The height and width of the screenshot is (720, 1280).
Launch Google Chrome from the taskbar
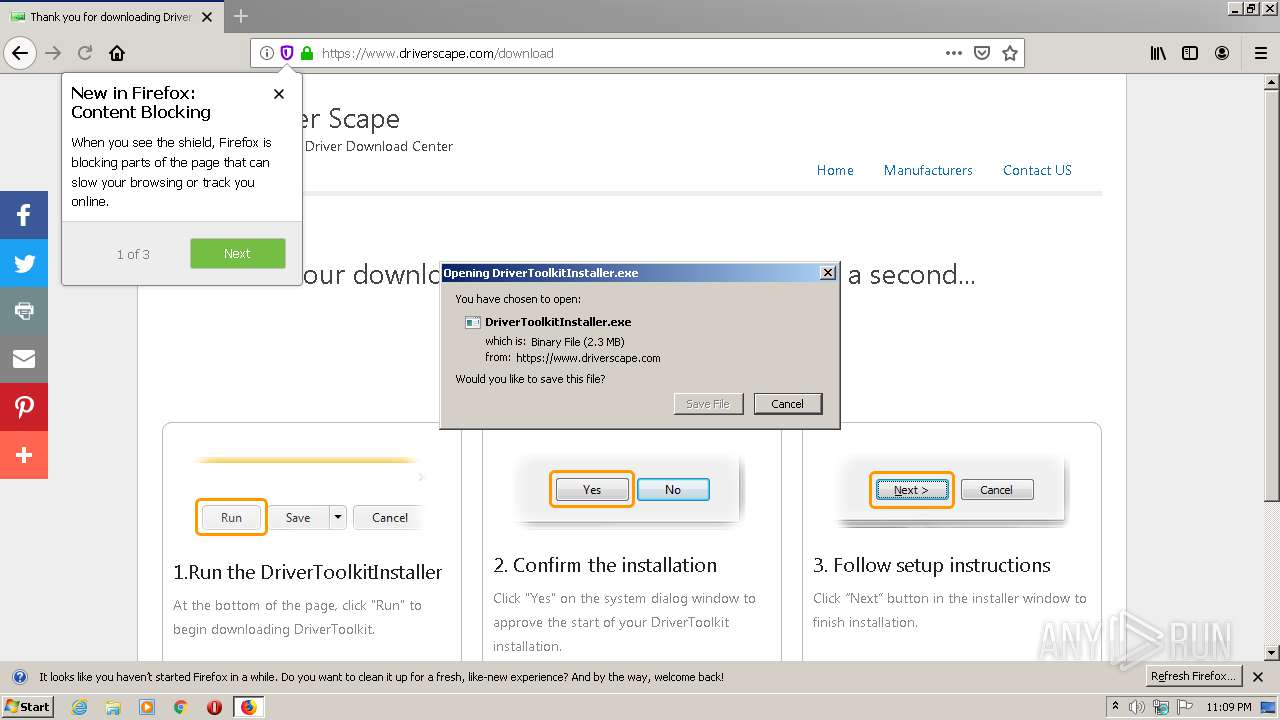click(181, 707)
